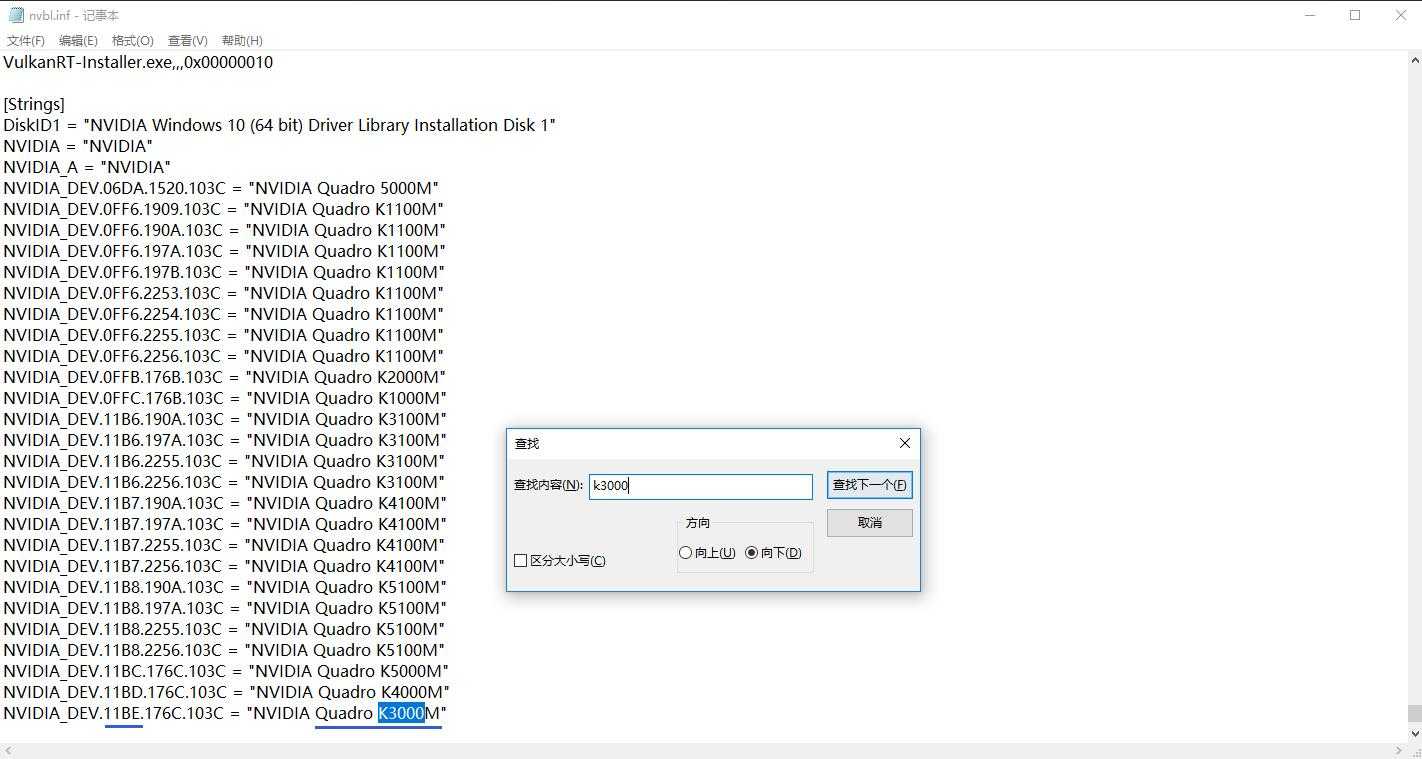This screenshot has height=759, width=1422.
Task: Click the vertical scrollbar thumb
Action: (1414, 713)
